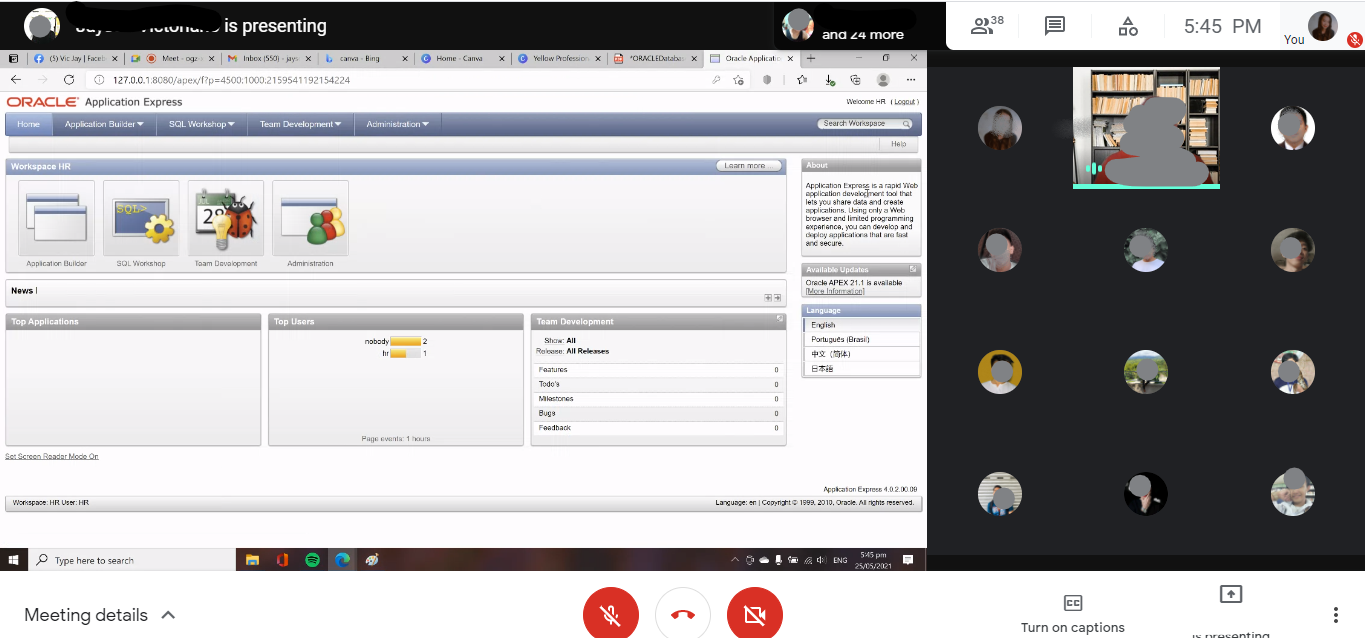Click the red leave call button
The image size is (1365, 638).
(x=683, y=614)
